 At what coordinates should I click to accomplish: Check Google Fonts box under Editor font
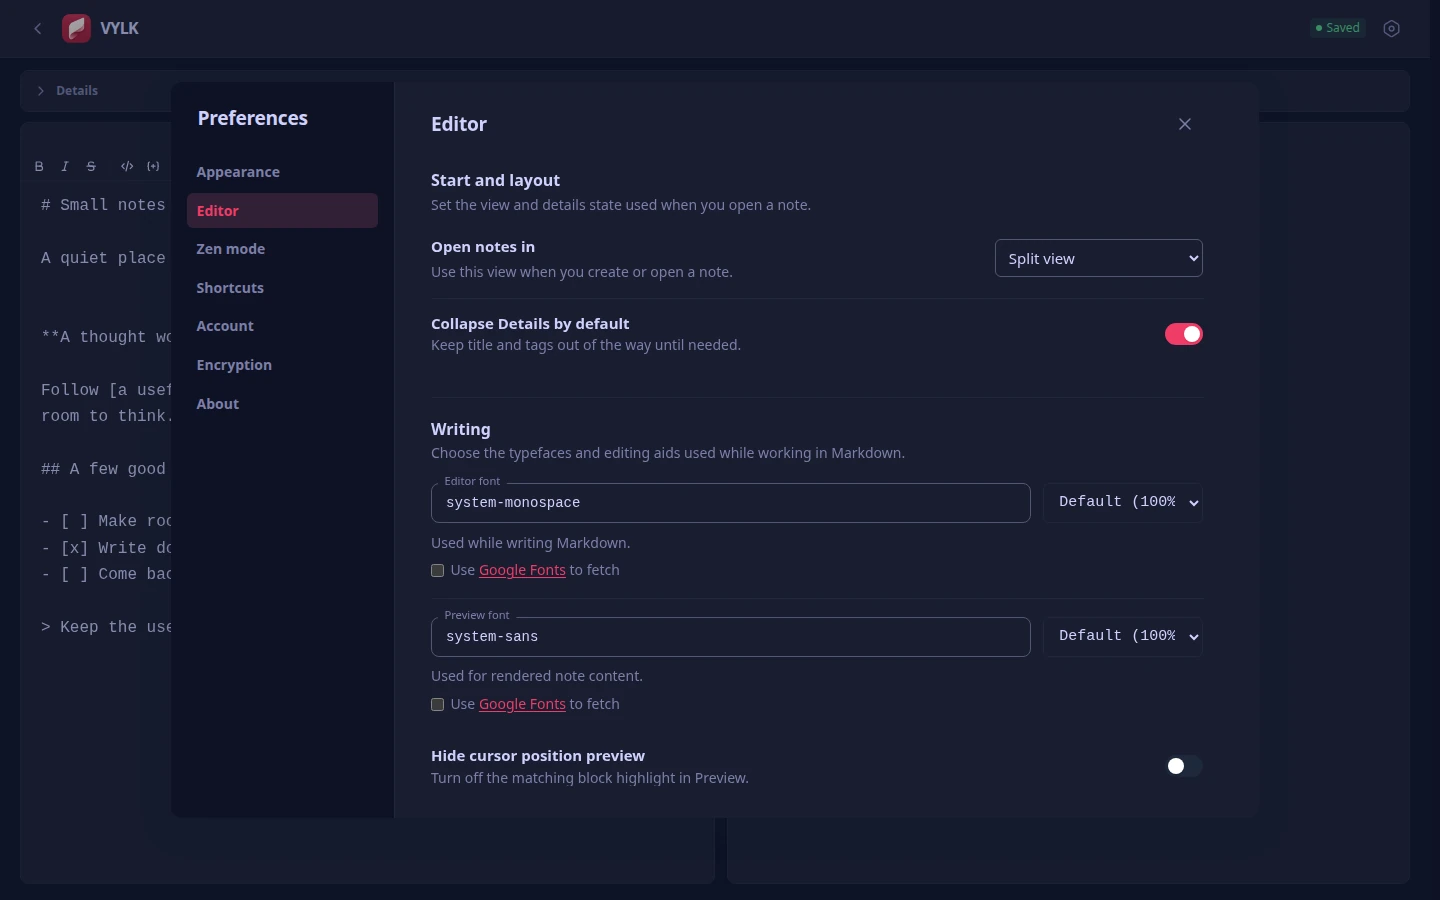(438, 571)
